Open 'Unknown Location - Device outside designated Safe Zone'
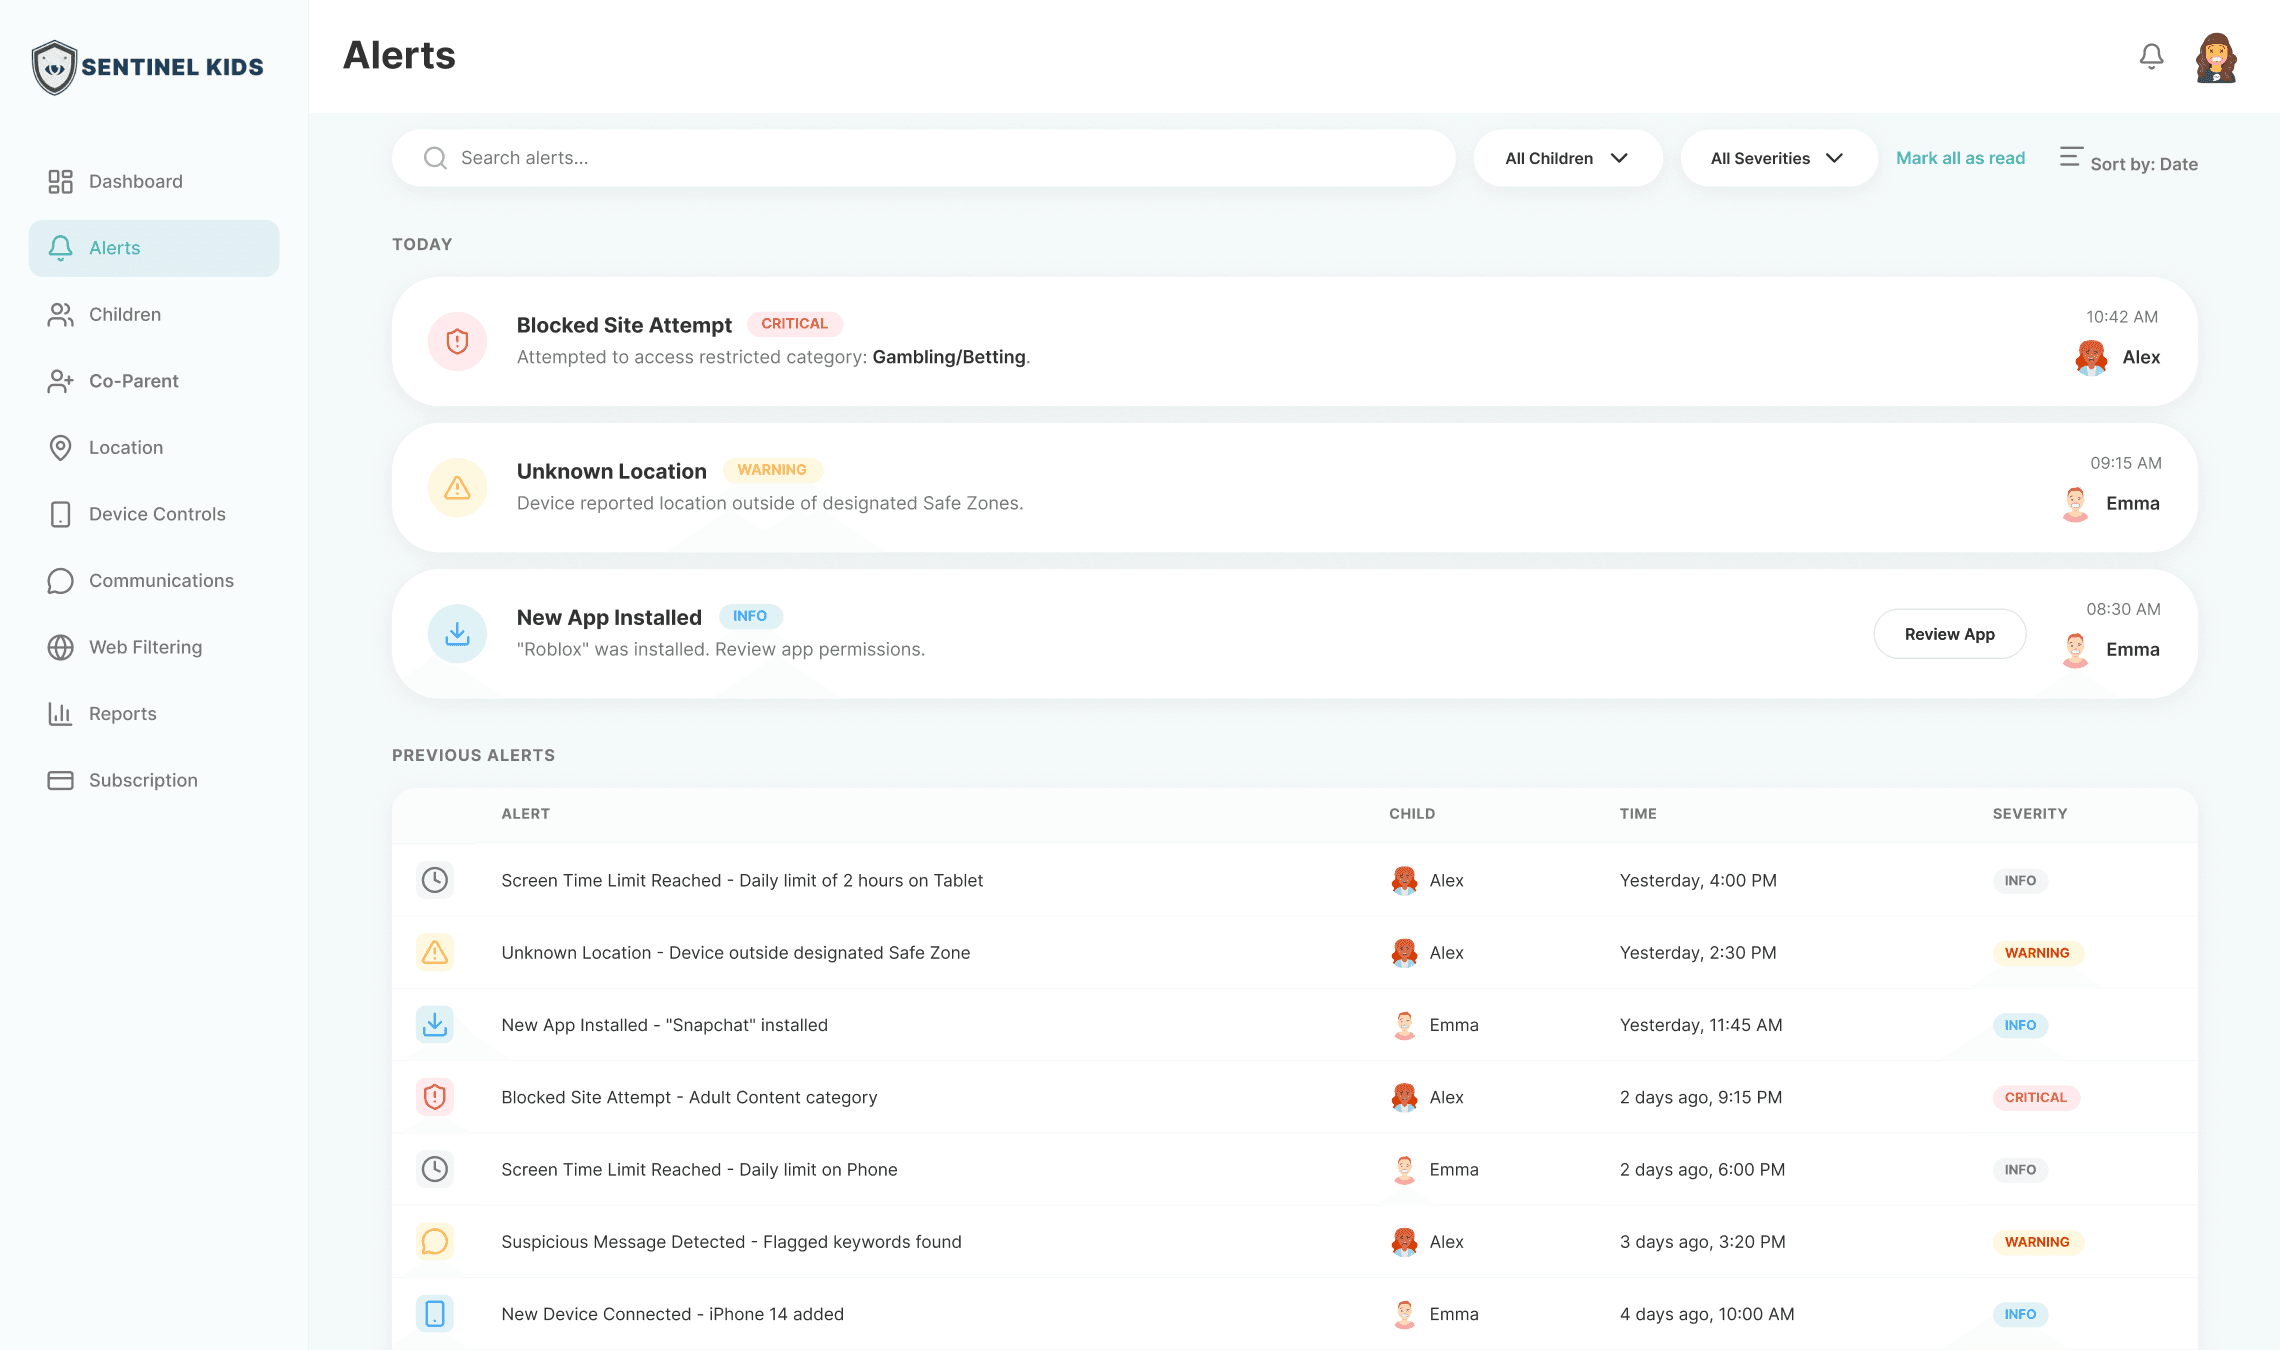 pyautogui.click(x=736, y=953)
